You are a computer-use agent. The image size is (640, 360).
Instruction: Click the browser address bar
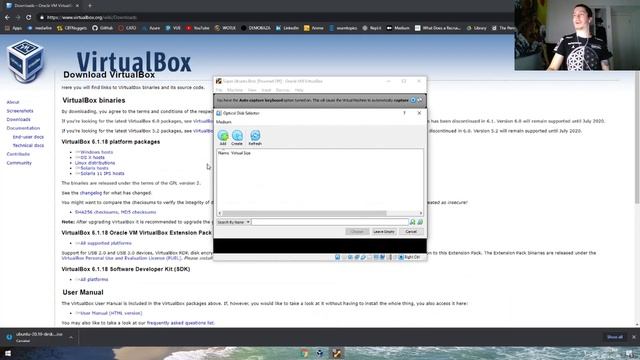pos(269,18)
